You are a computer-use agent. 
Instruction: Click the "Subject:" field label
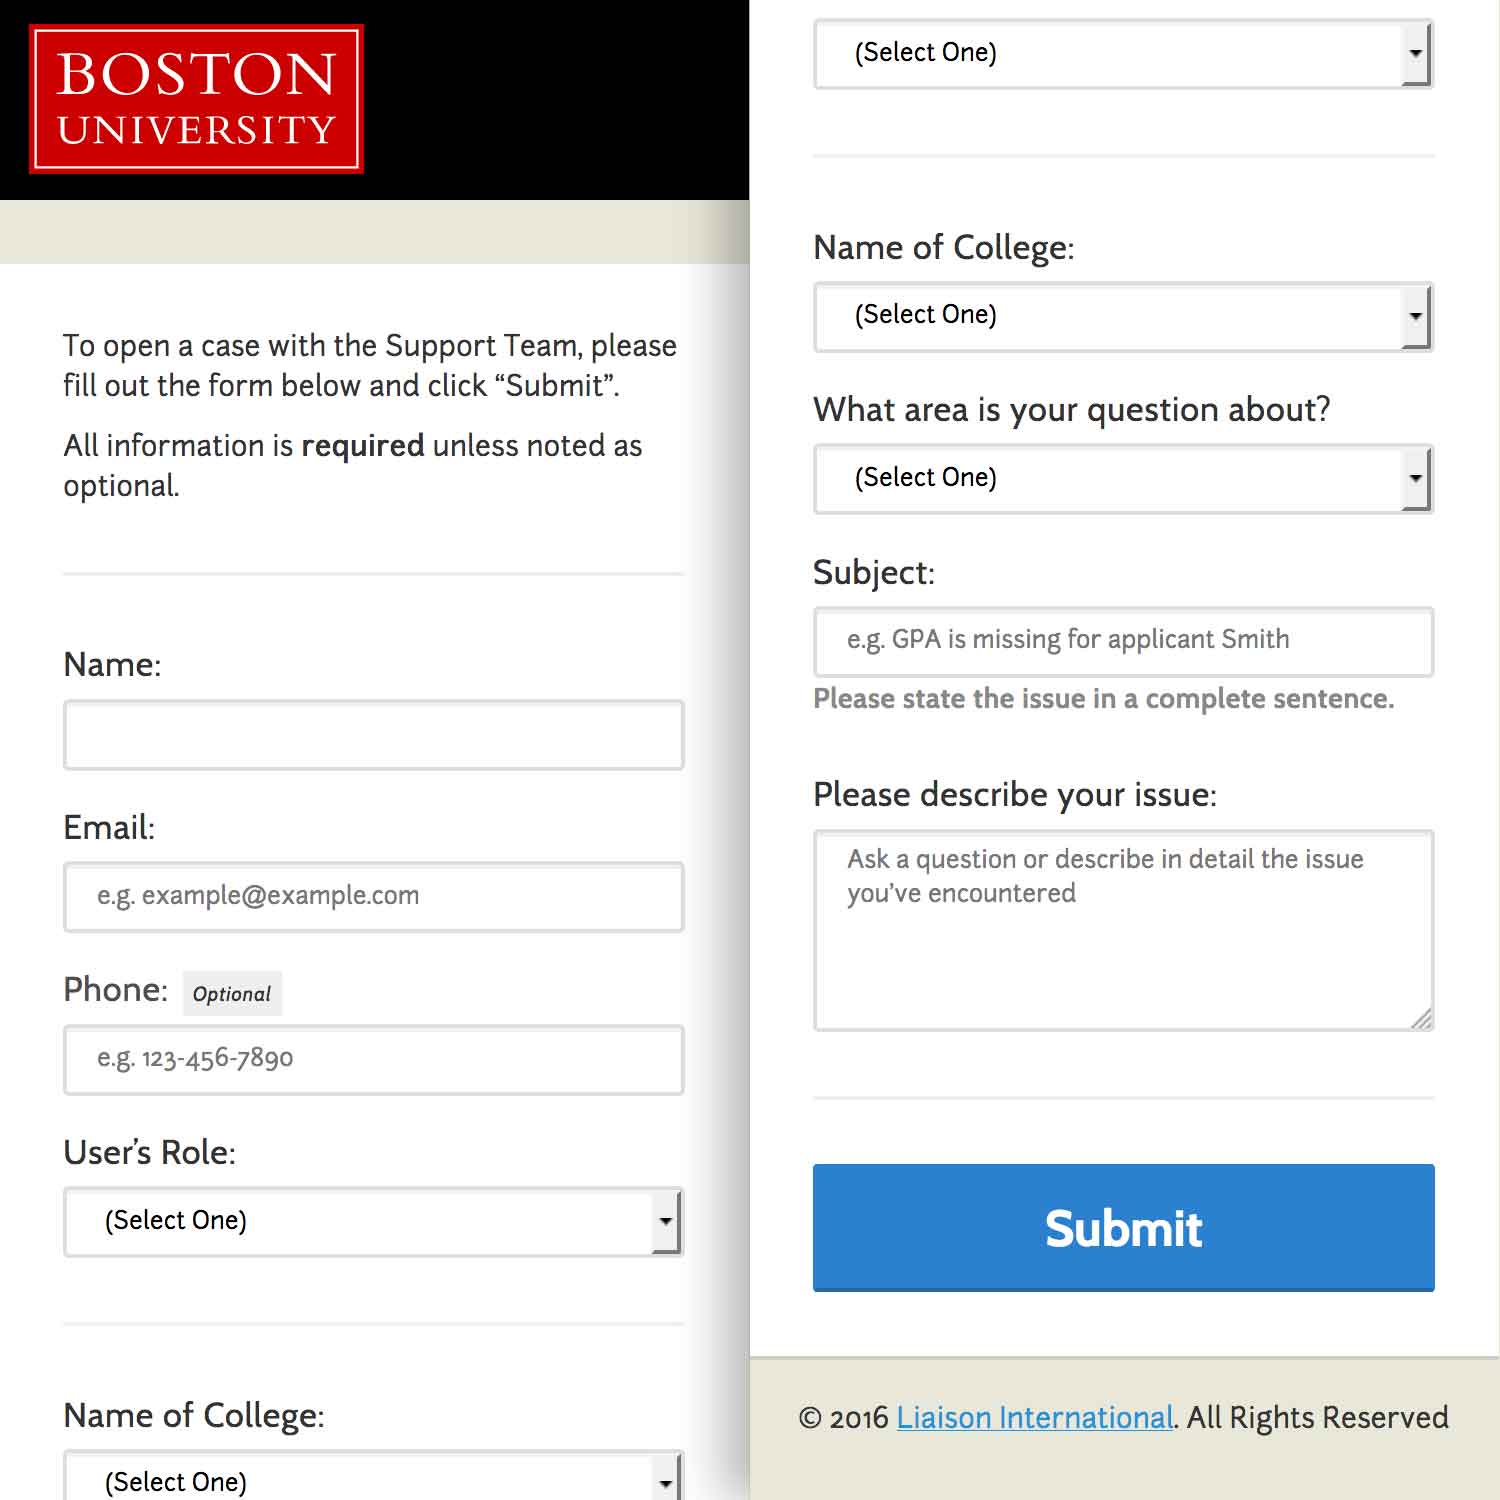[873, 573]
